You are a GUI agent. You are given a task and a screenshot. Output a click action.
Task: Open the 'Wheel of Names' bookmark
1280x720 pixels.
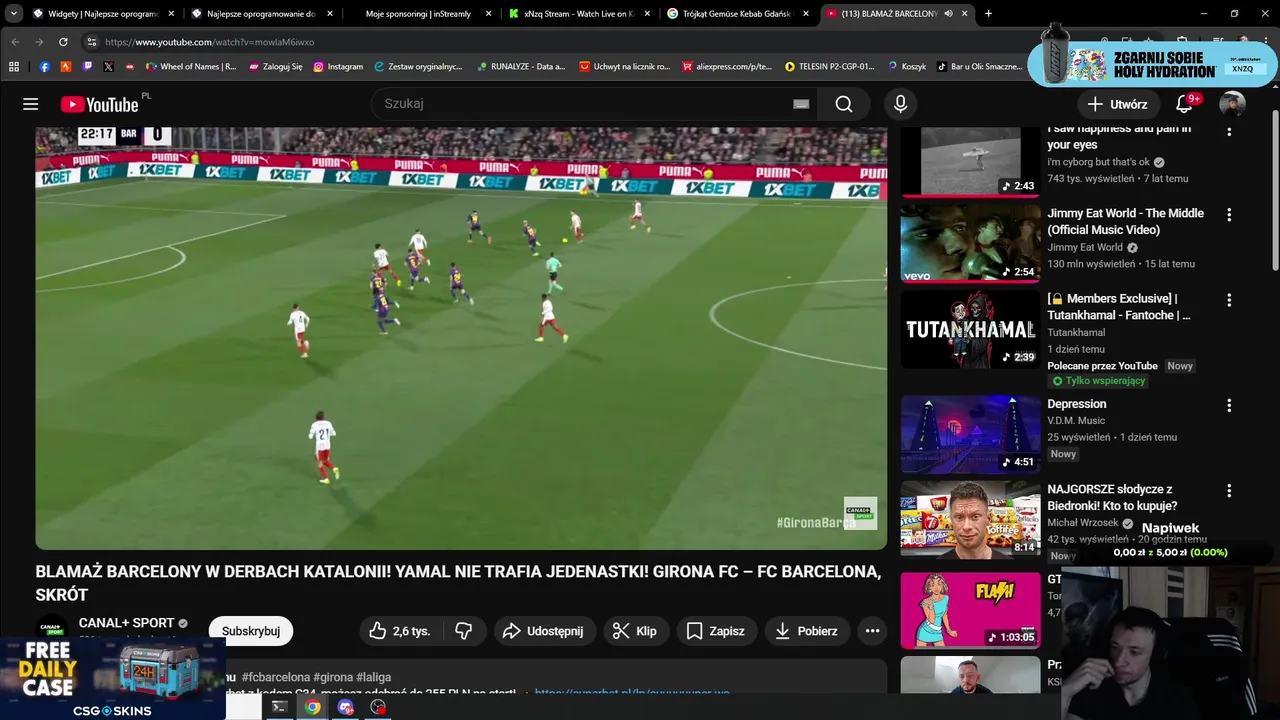tap(191, 67)
